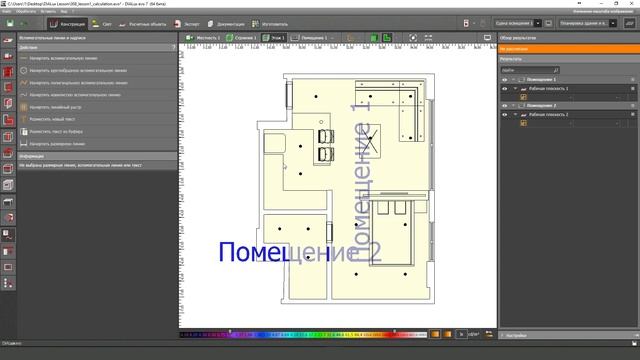This screenshot has width=640, height=360.
Task: Click the first orange swatch button after the color scale
Action: click(x=435, y=334)
